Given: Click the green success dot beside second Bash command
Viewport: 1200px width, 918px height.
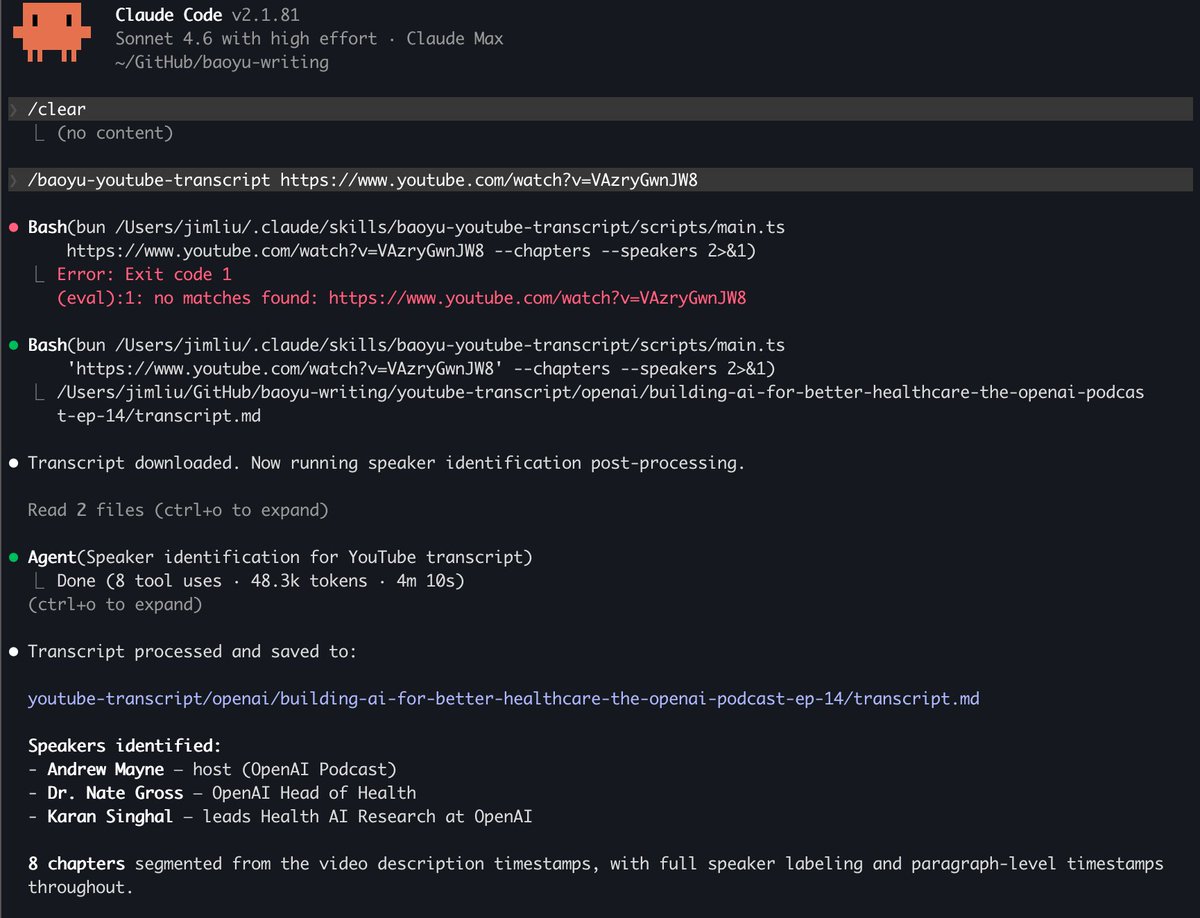Looking at the screenshot, I should pyautogui.click(x=14, y=345).
